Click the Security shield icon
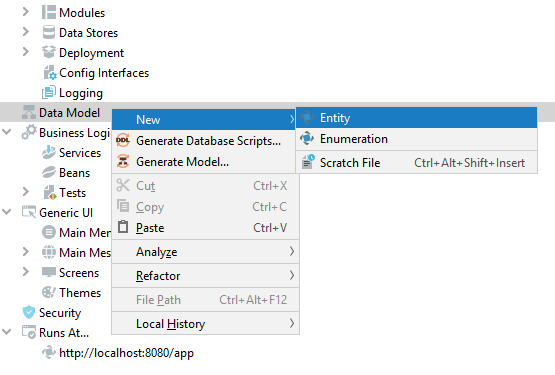Viewport: 555px width, 375px height. [x=29, y=312]
